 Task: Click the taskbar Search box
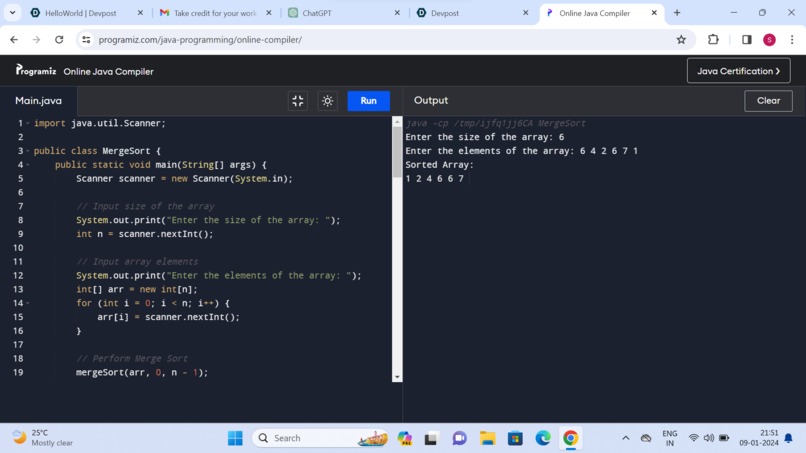pos(320,438)
